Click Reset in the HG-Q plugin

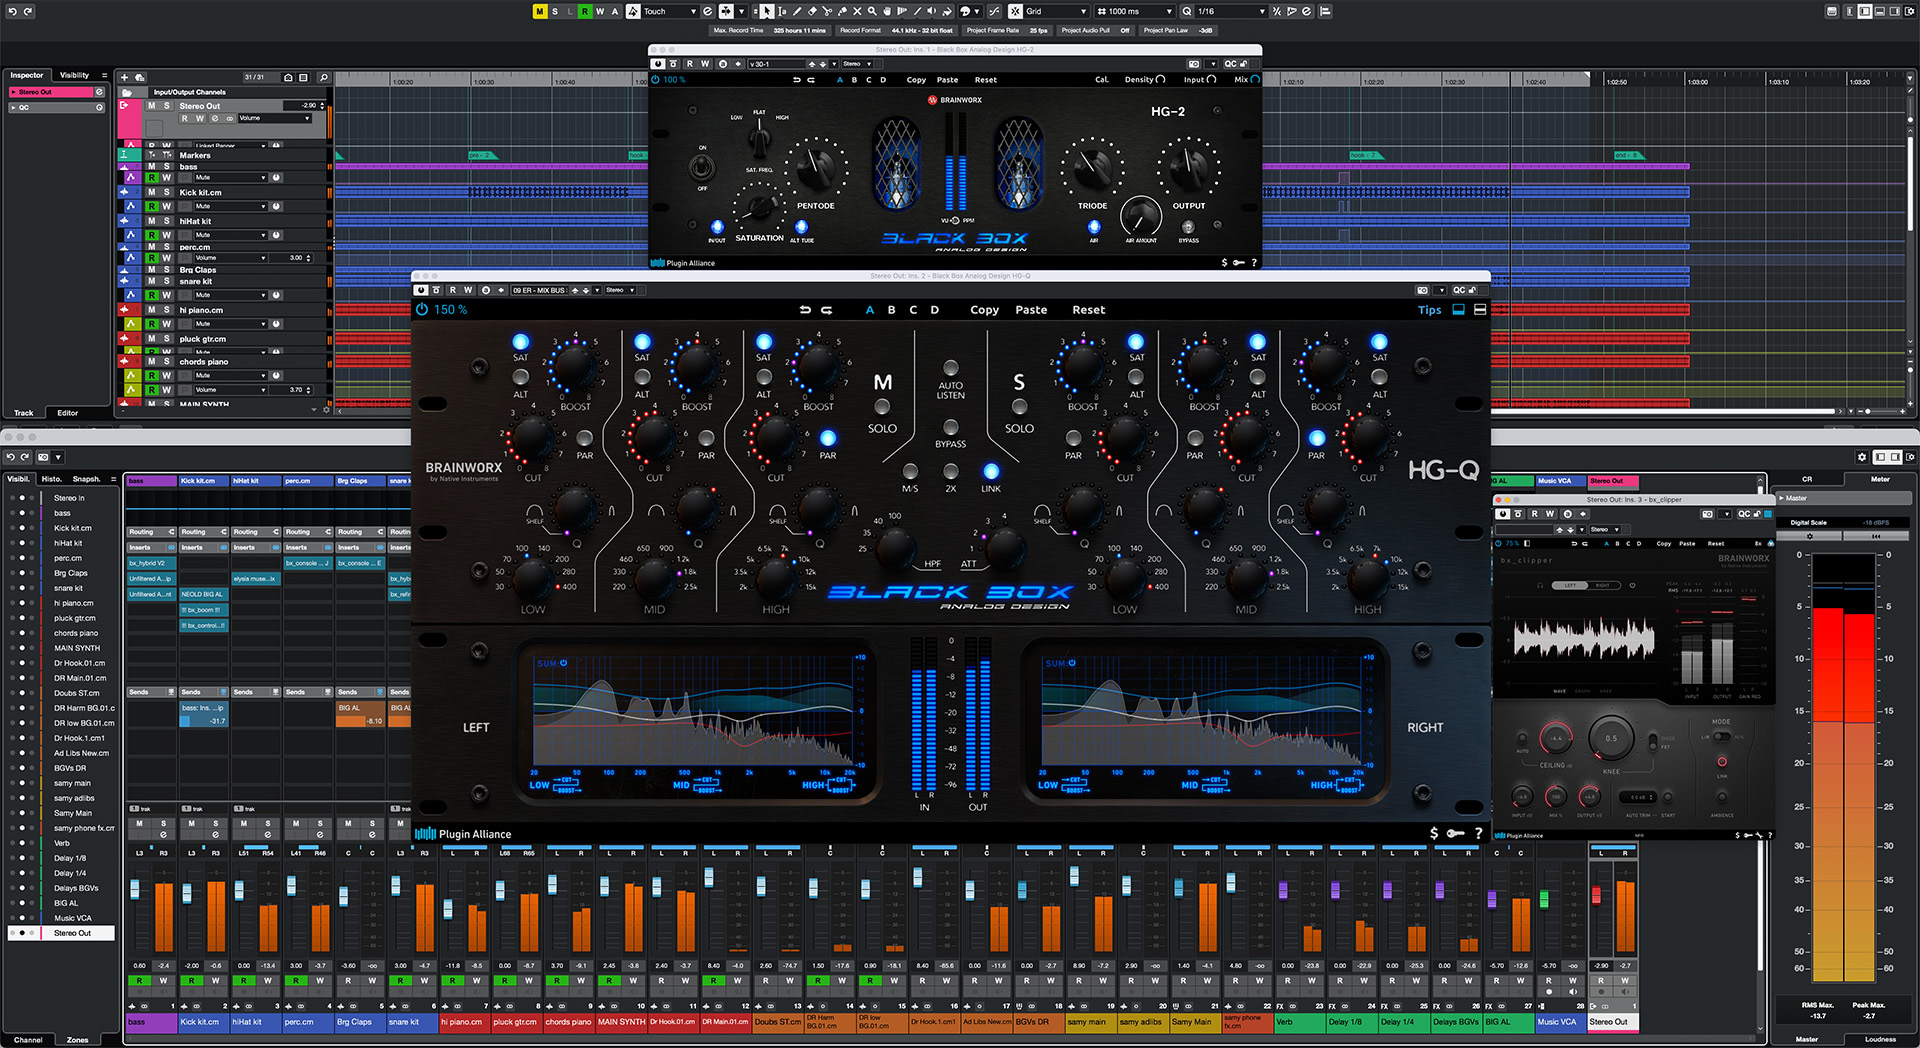[x=1088, y=310]
